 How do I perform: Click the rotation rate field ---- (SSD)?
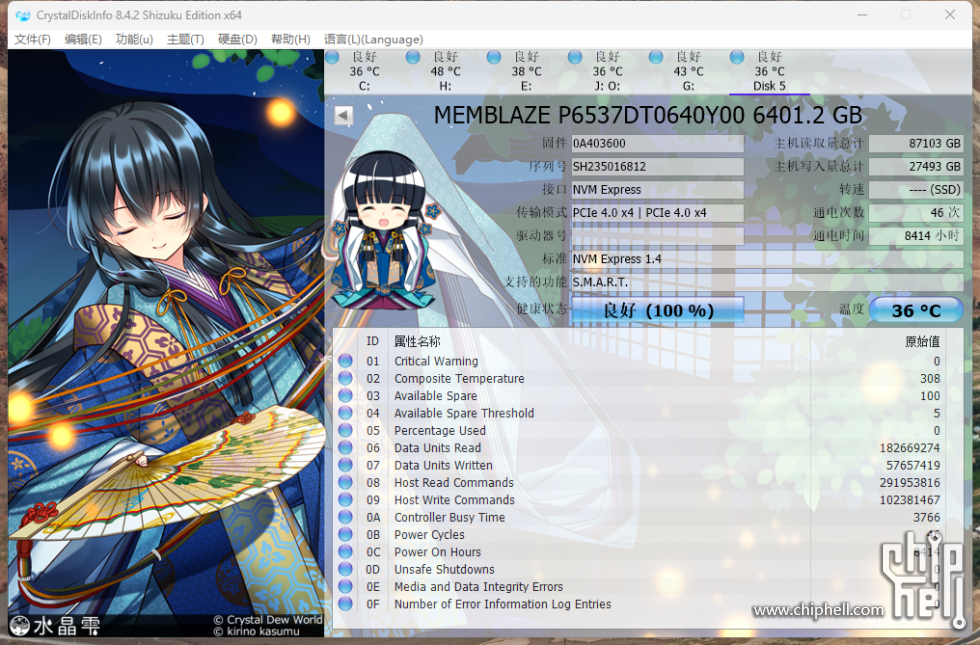coord(916,189)
